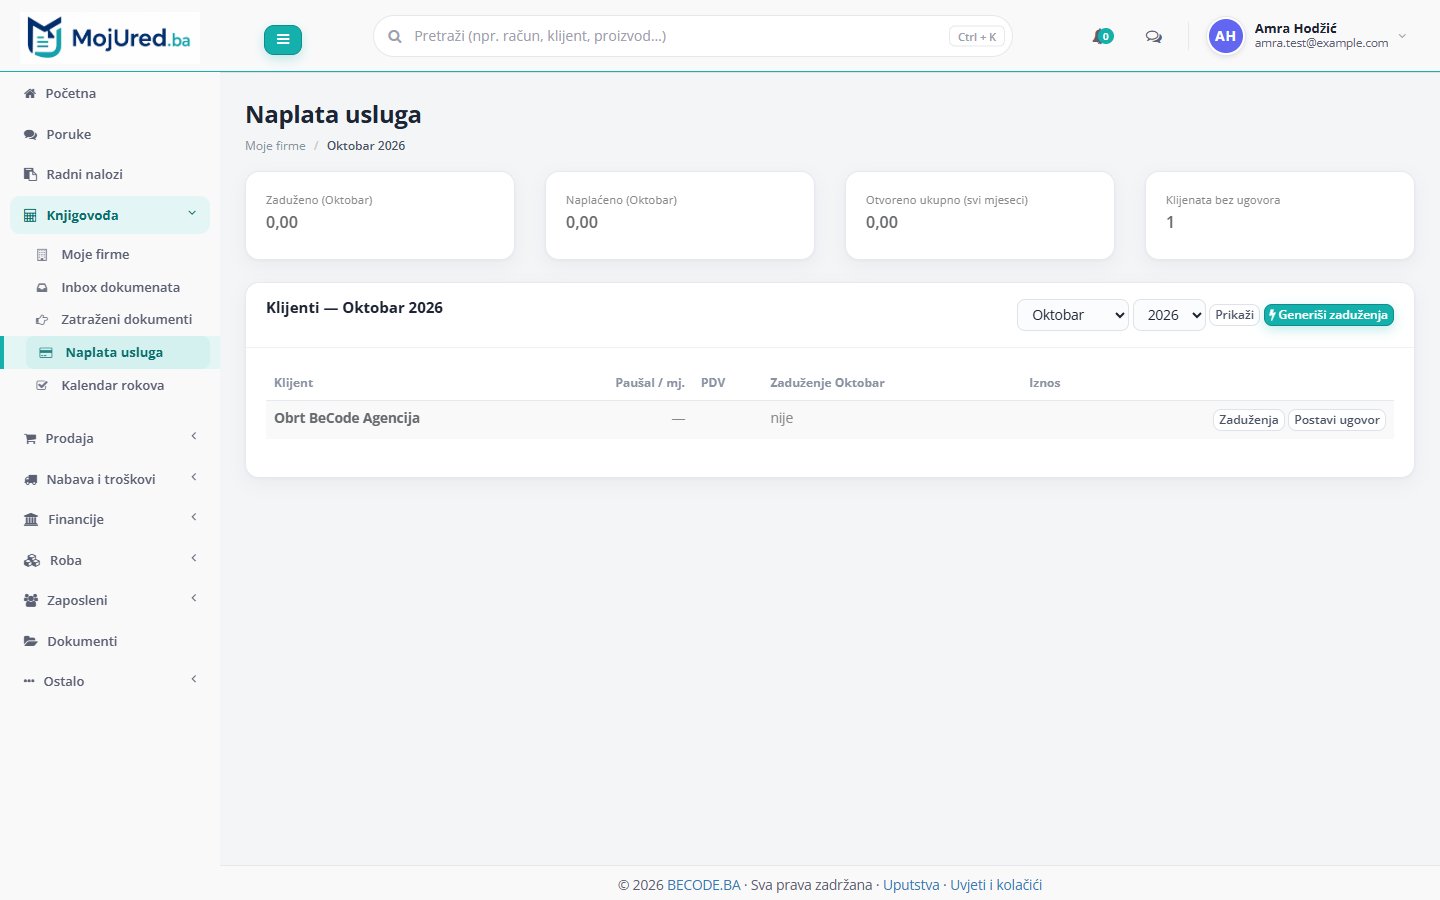Screen dimensions: 1440x900
Task: Click the Dokumenti folder icon
Action: pos(31,641)
